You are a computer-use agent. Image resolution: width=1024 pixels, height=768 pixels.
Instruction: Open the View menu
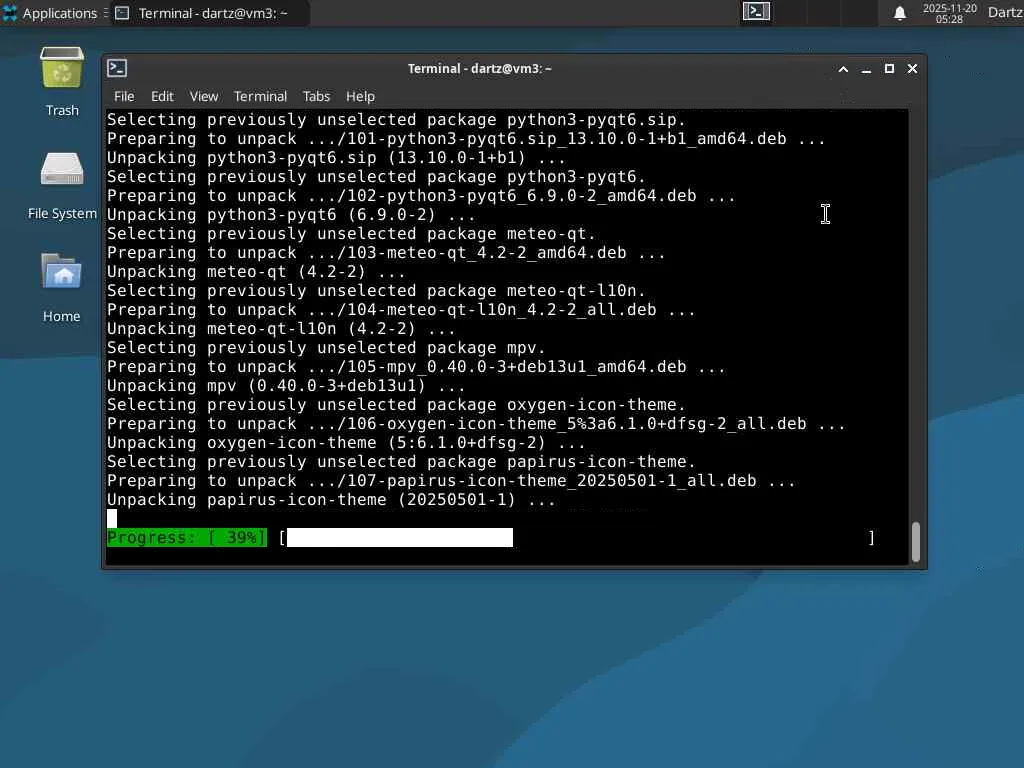pyautogui.click(x=204, y=97)
